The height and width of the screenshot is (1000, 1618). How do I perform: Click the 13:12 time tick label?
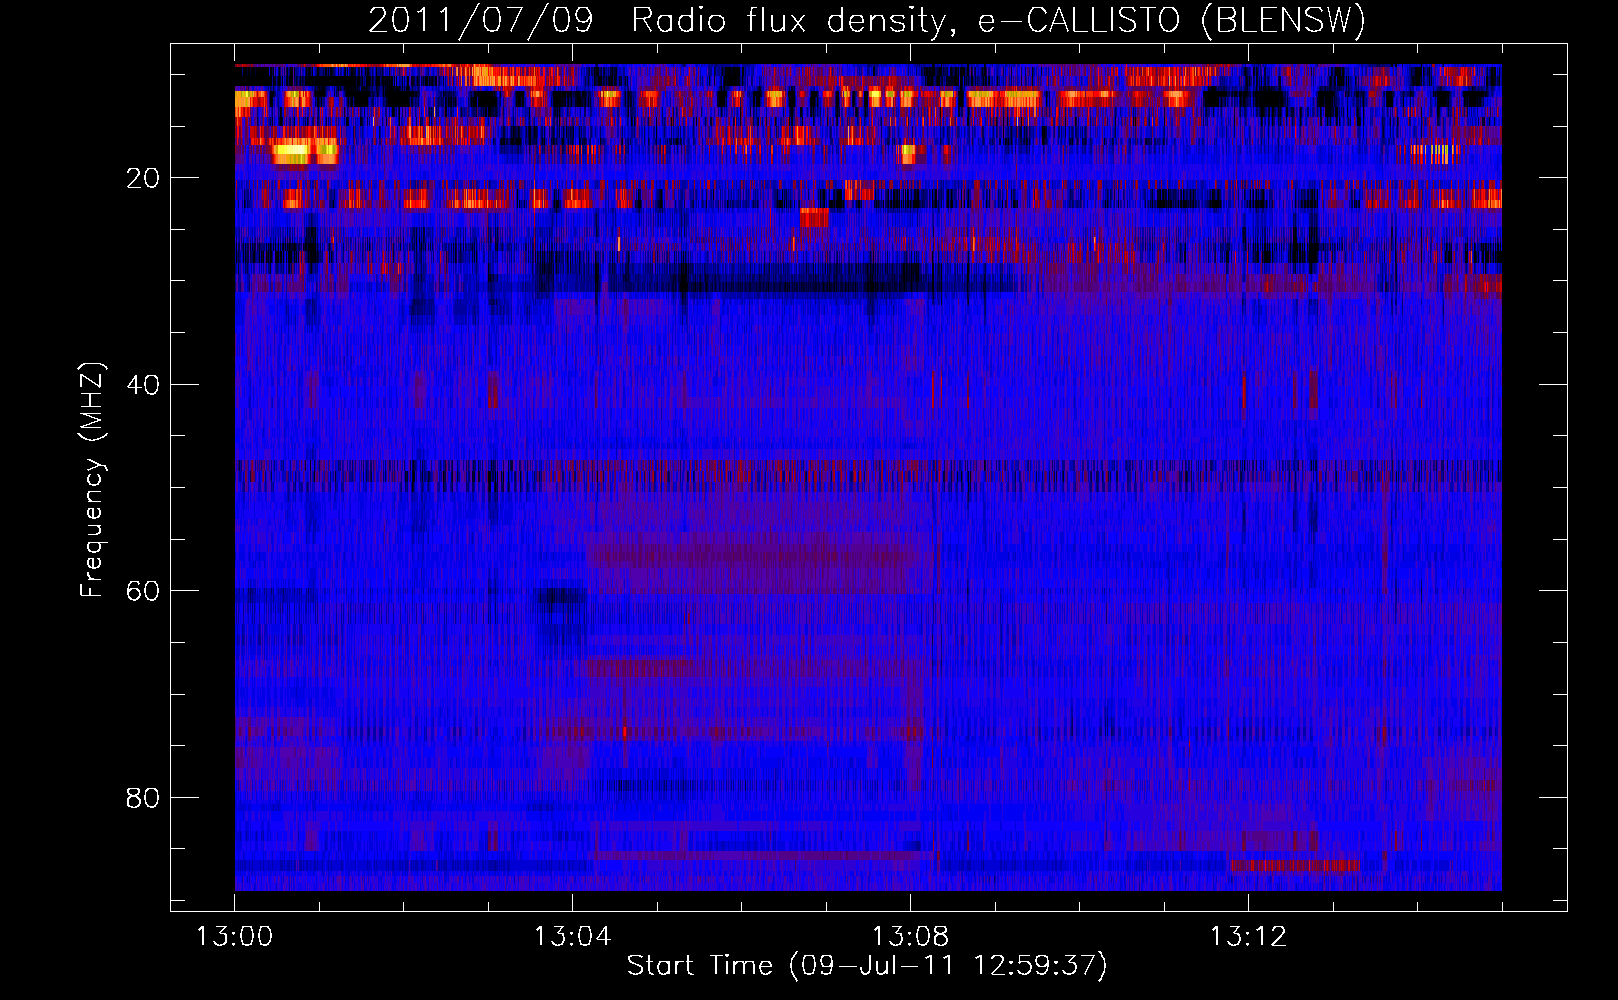tap(1248, 937)
